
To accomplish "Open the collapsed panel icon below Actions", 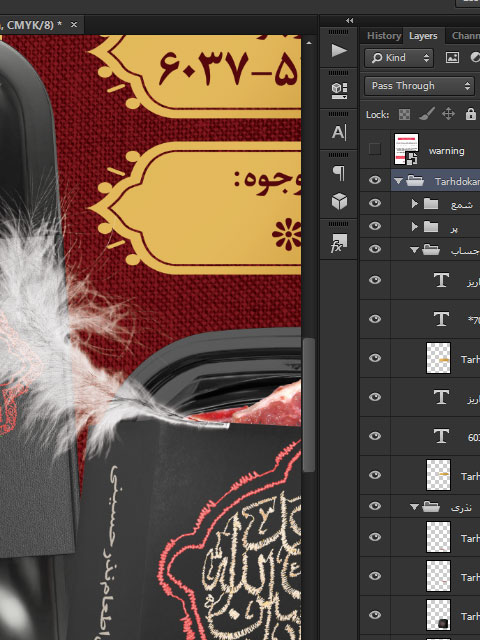I will [x=339, y=90].
